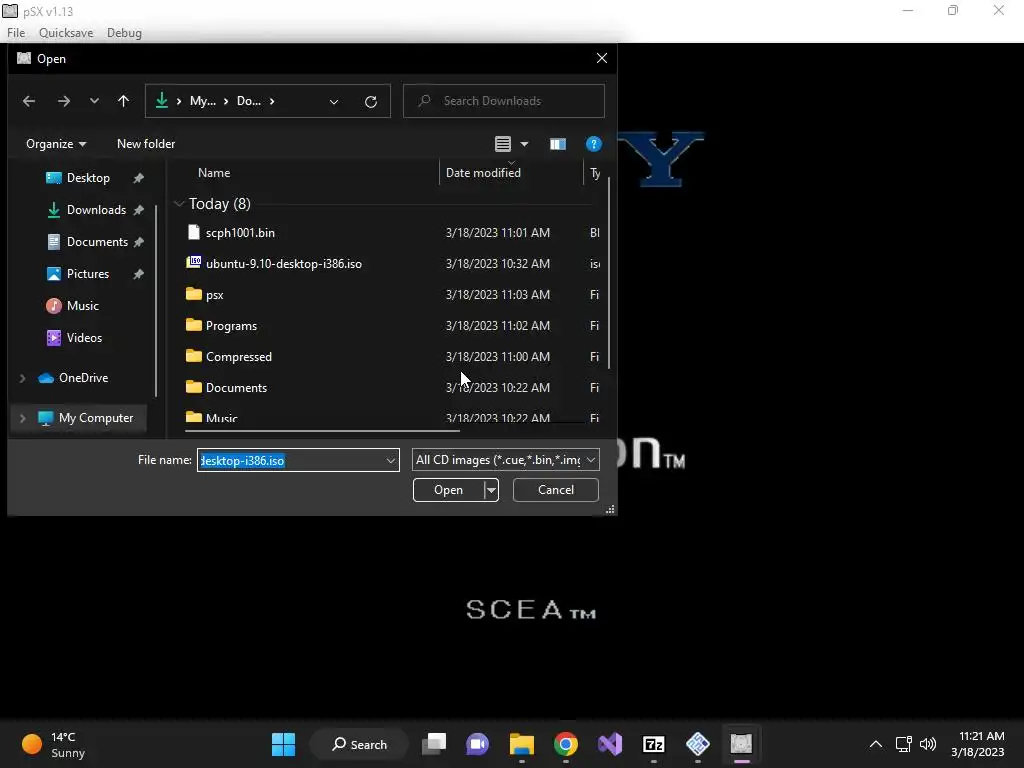1024x768 pixels.
Task: Go up one folder level
Action: pyautogui.click(x=123, y=101)
